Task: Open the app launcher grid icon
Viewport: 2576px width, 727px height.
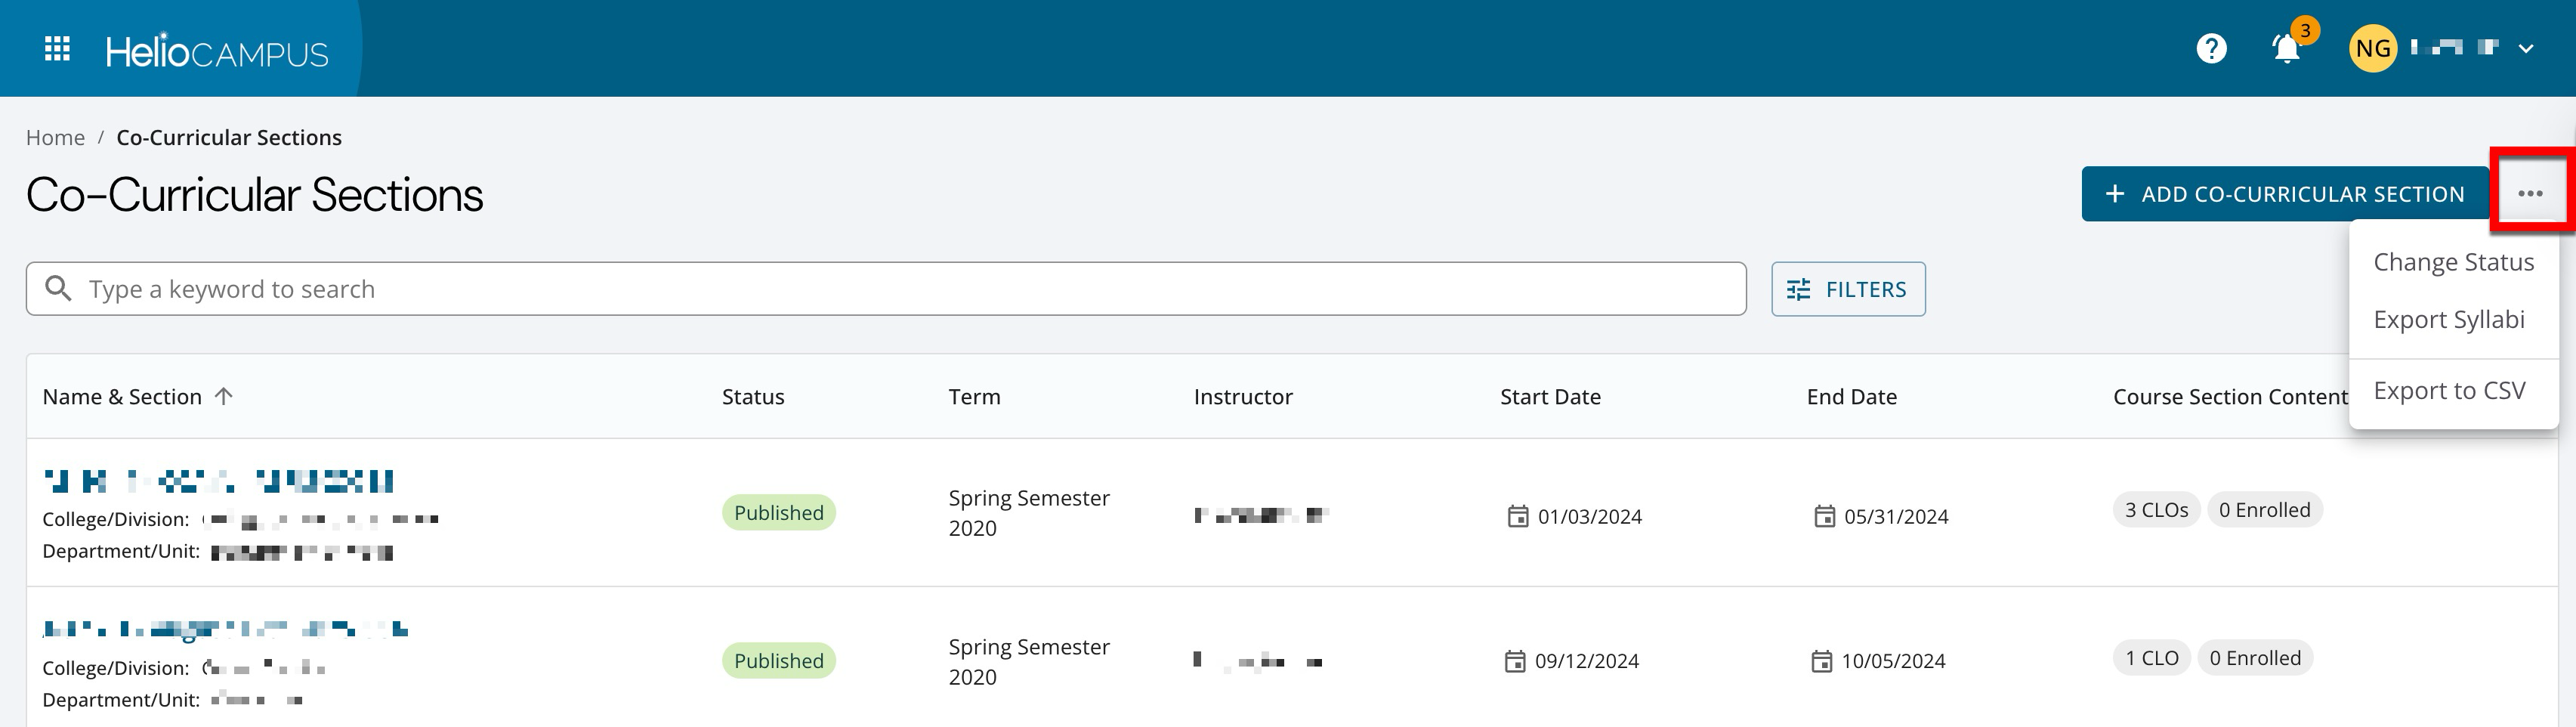Action: 57,49
